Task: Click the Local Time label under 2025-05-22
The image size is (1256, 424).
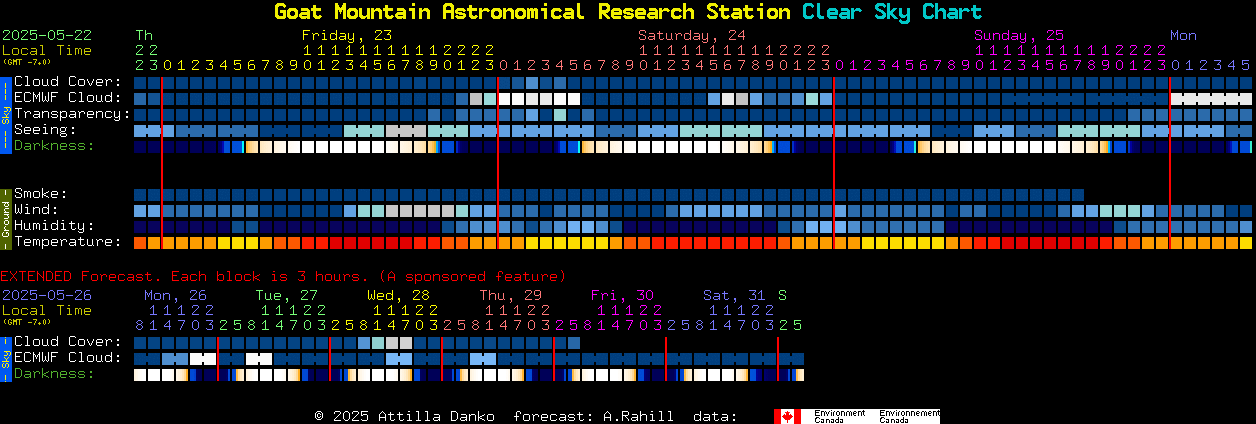Action: click(47, 50)
